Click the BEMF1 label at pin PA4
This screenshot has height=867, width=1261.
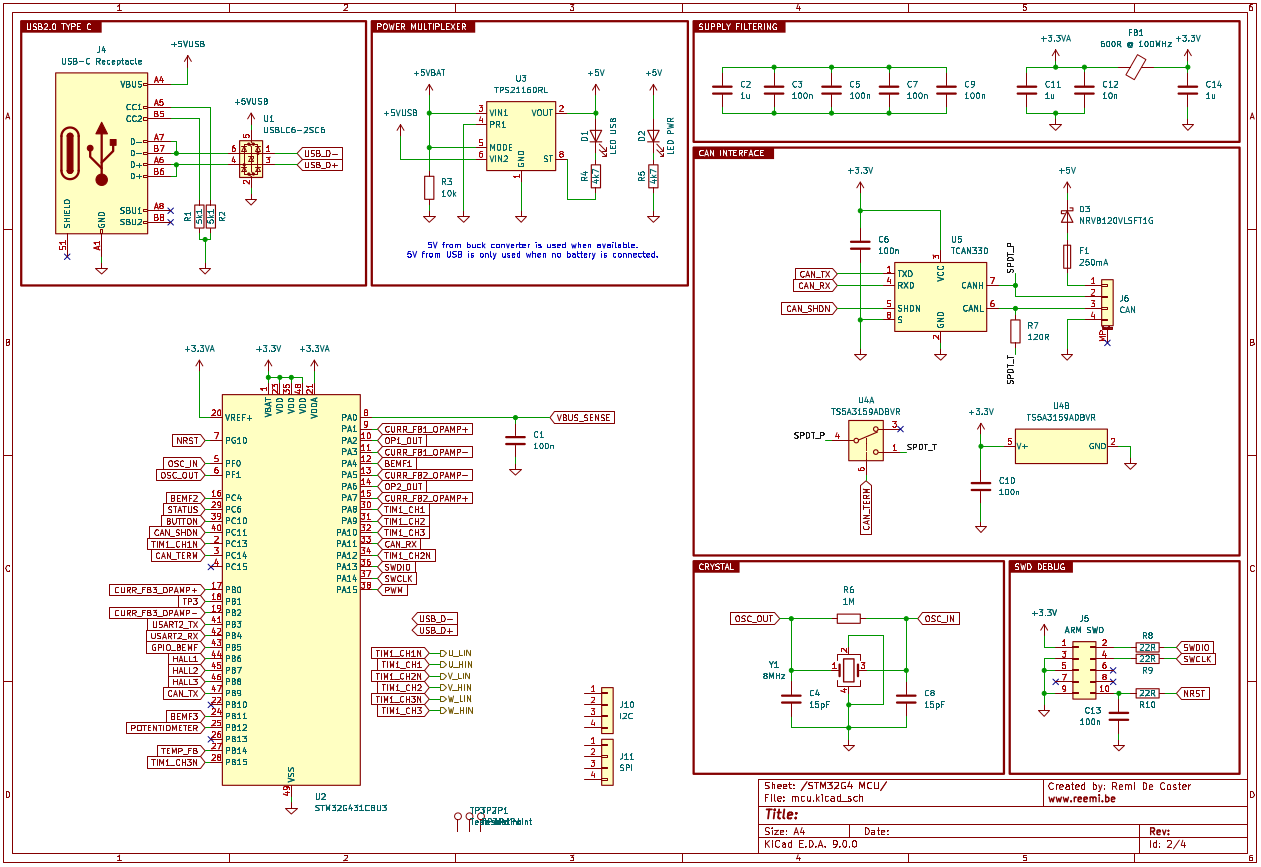[x=398, y=464]
